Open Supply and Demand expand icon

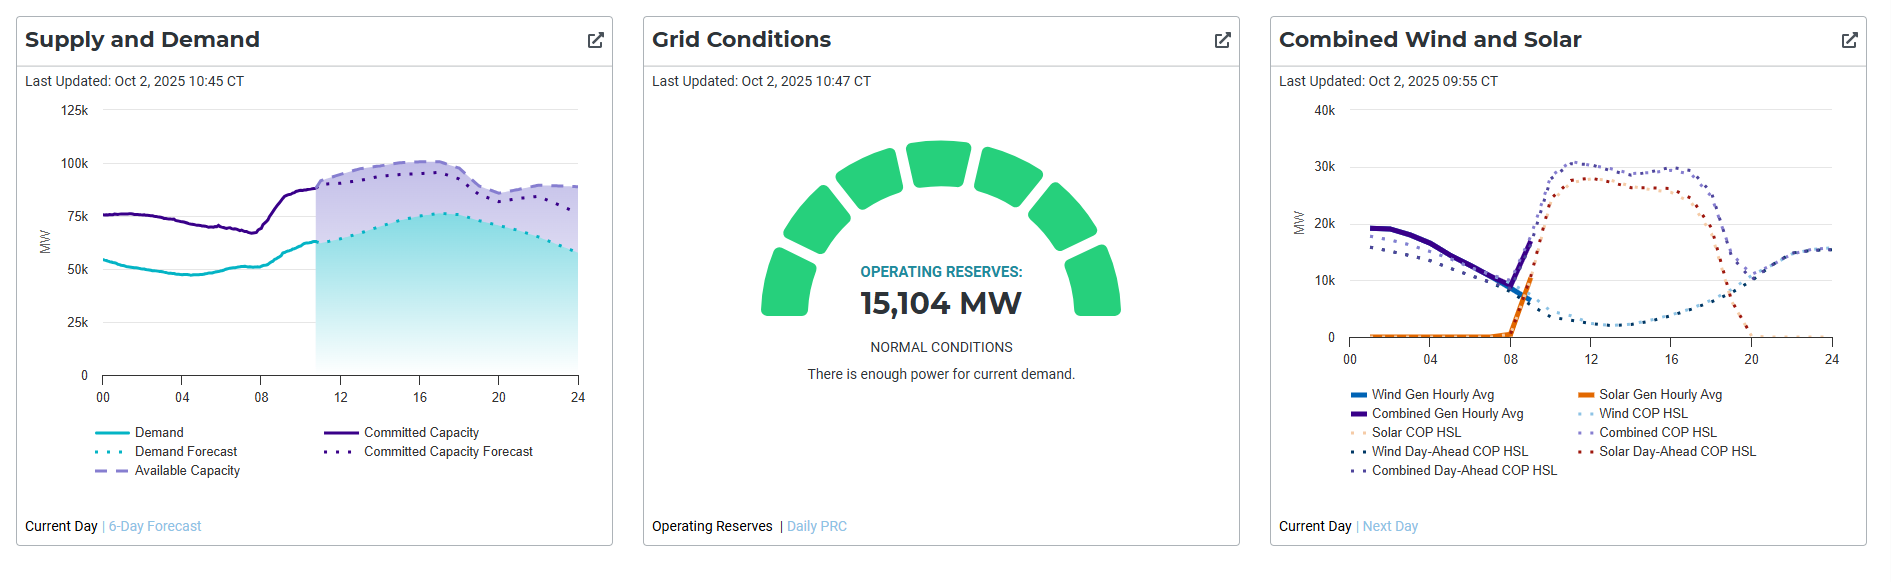tap(595, 40)
